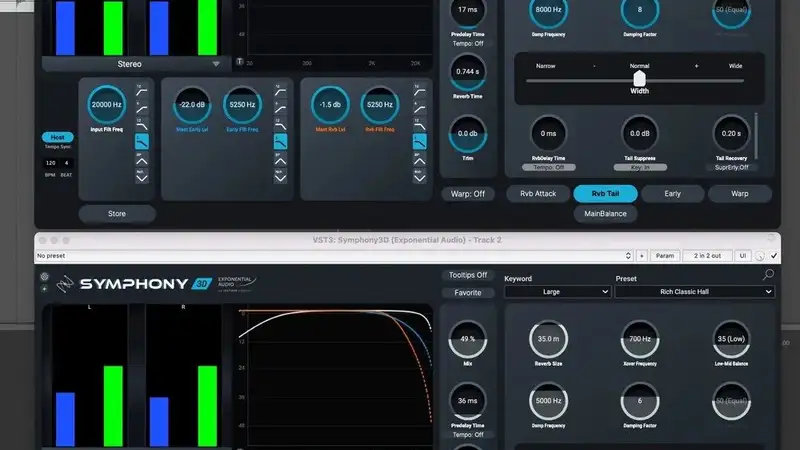Switch to MainBalance tab
The image size is (800, 450).
coord(605,214)
